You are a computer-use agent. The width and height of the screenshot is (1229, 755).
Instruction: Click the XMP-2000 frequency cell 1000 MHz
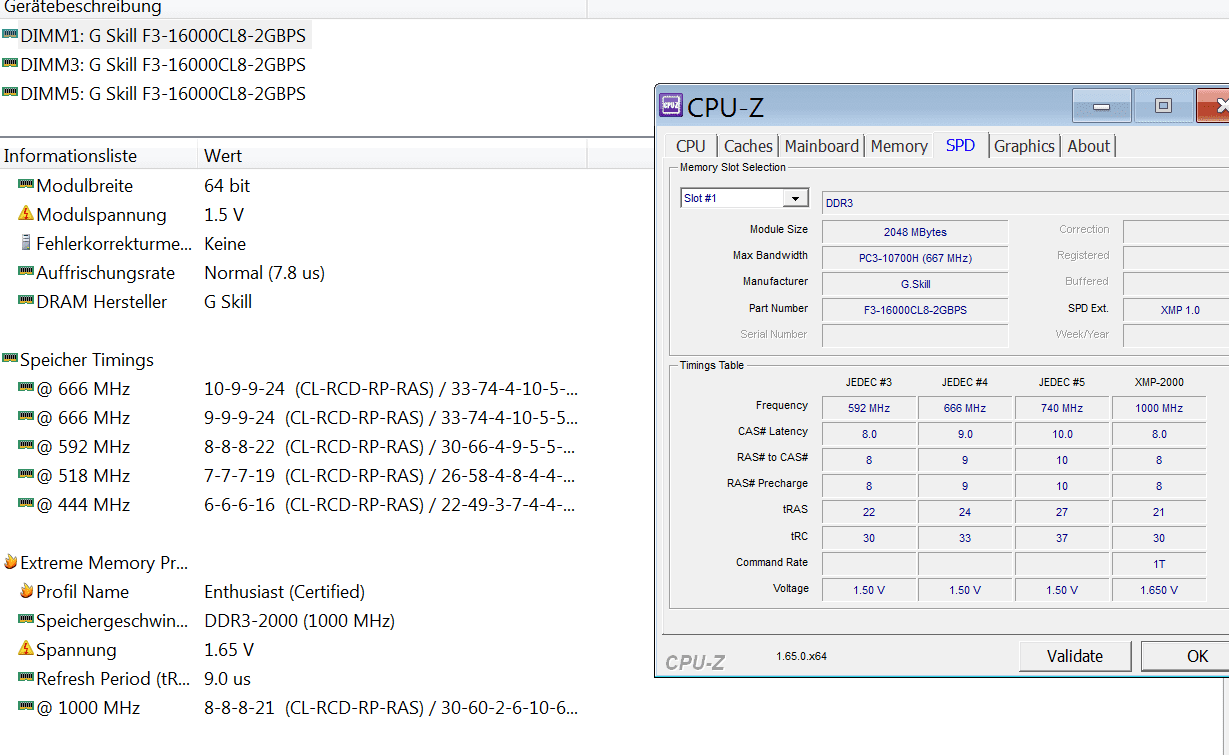(1159, 407)
